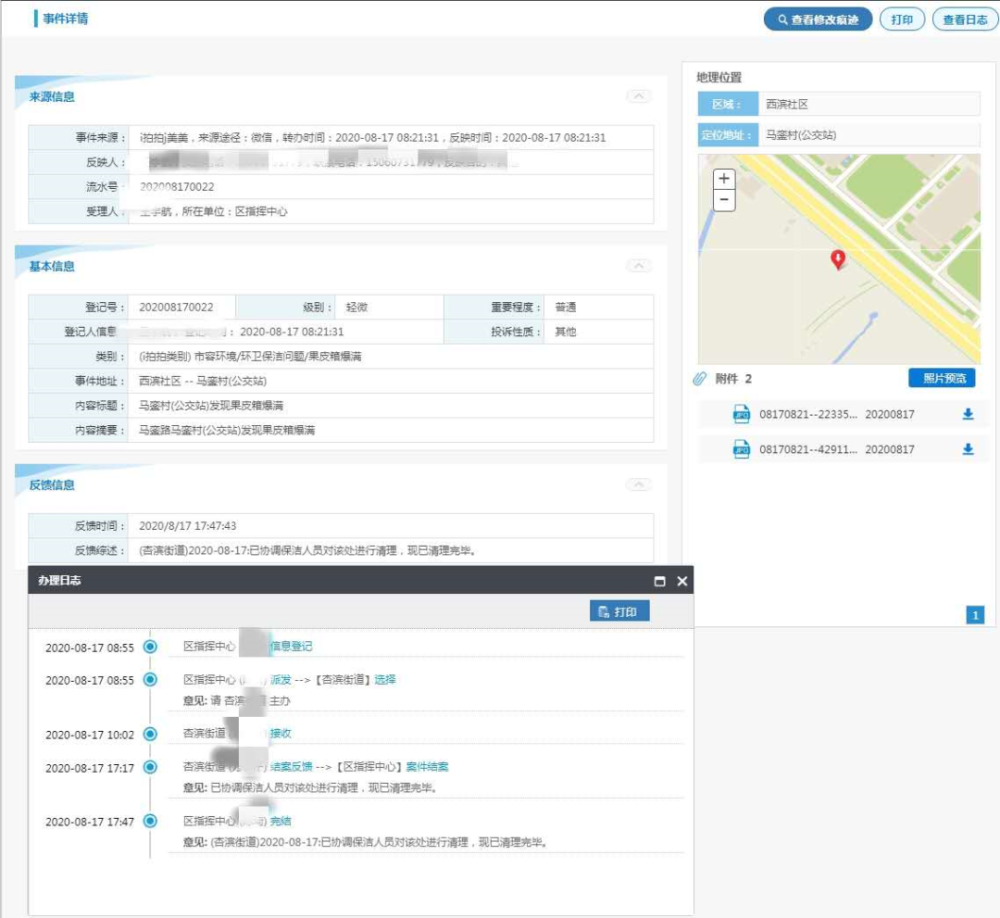
Task: Click the 信息登记 log link
Action: (x=291, y=646)
